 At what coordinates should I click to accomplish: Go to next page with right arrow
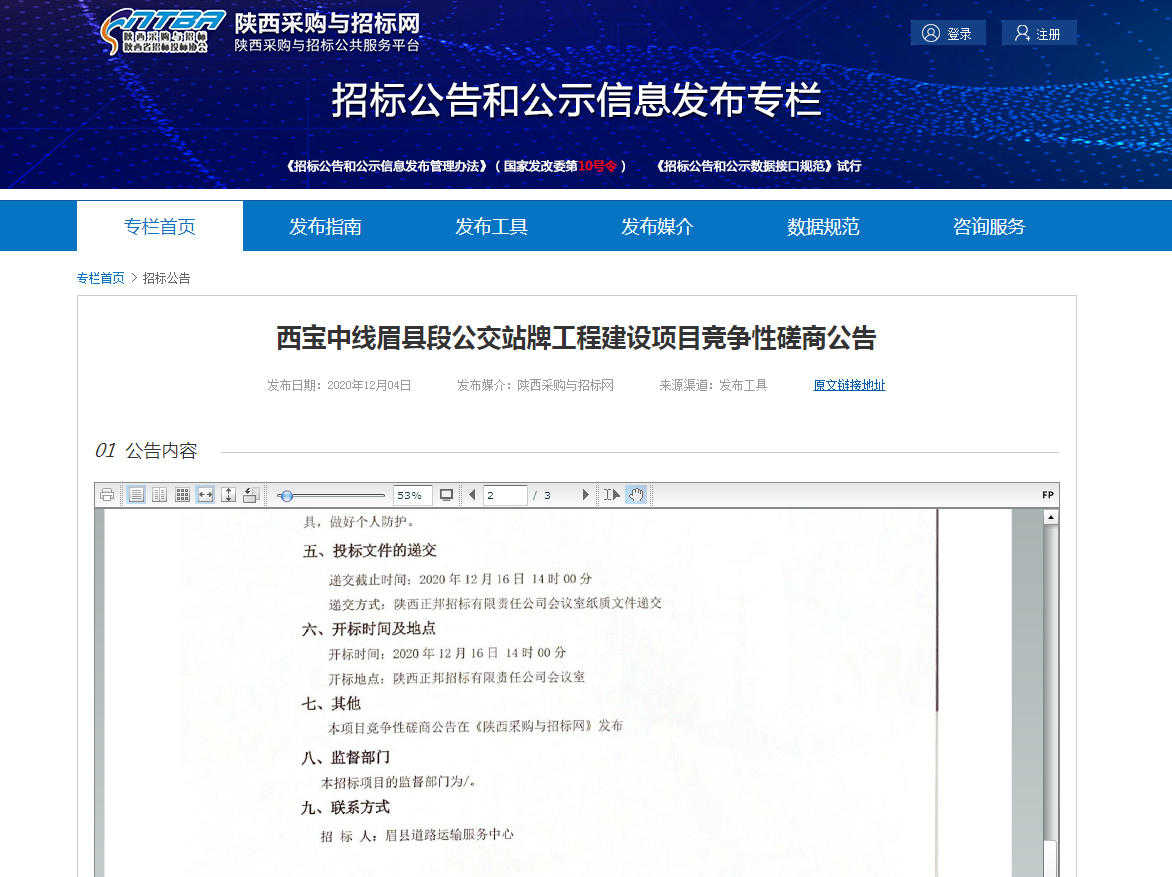pos(586,495)
